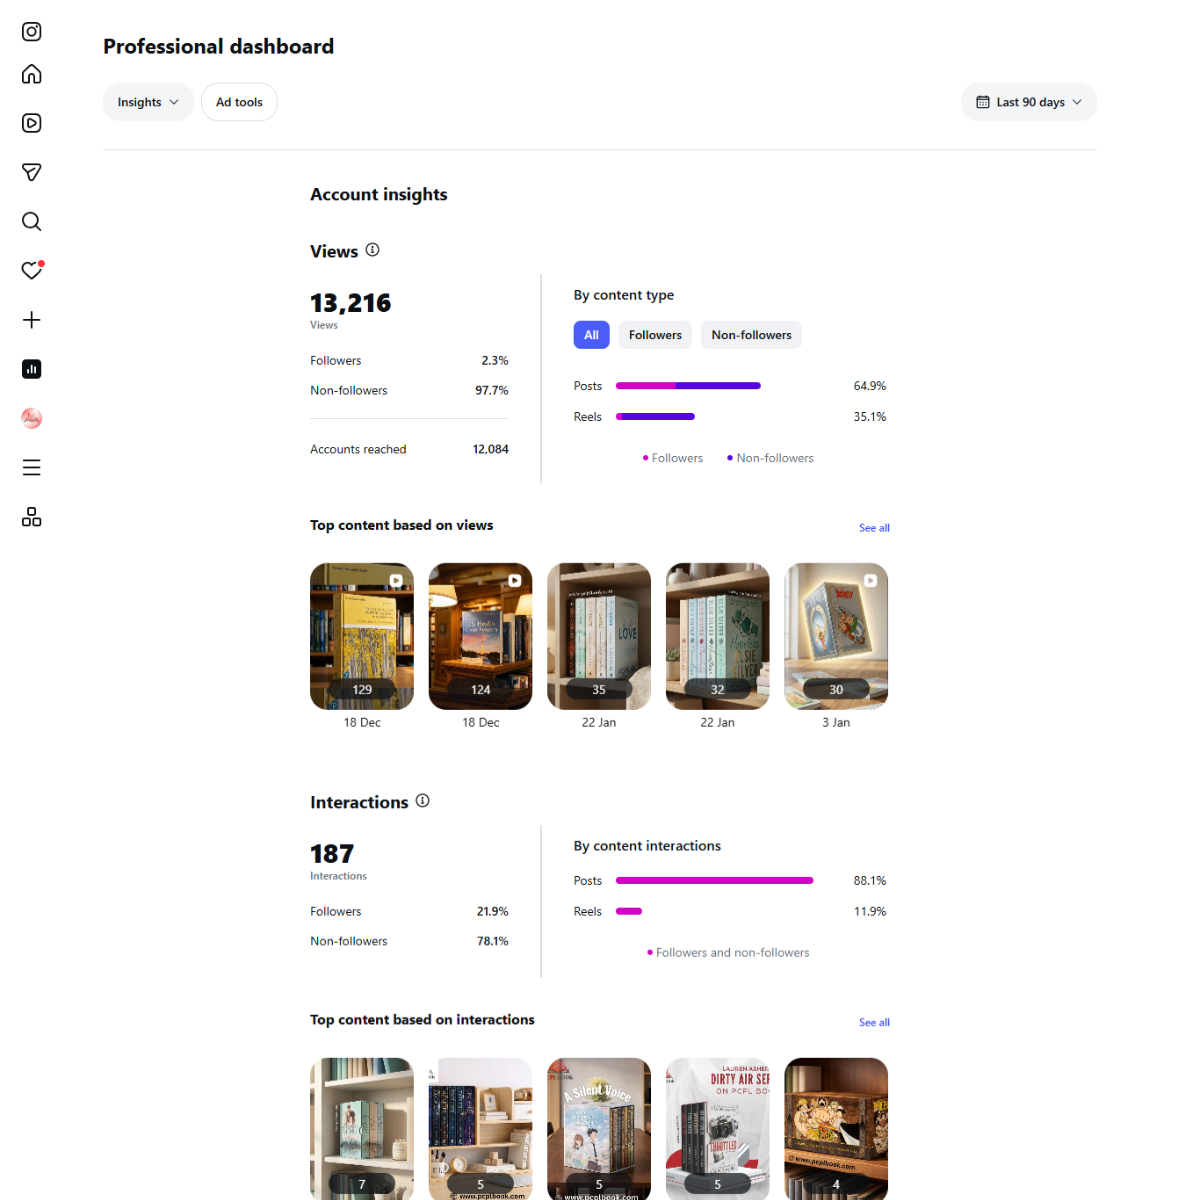Open Search from sidebar
The width and height of the screenshot is (1200, 1200).
coord(32,221)
